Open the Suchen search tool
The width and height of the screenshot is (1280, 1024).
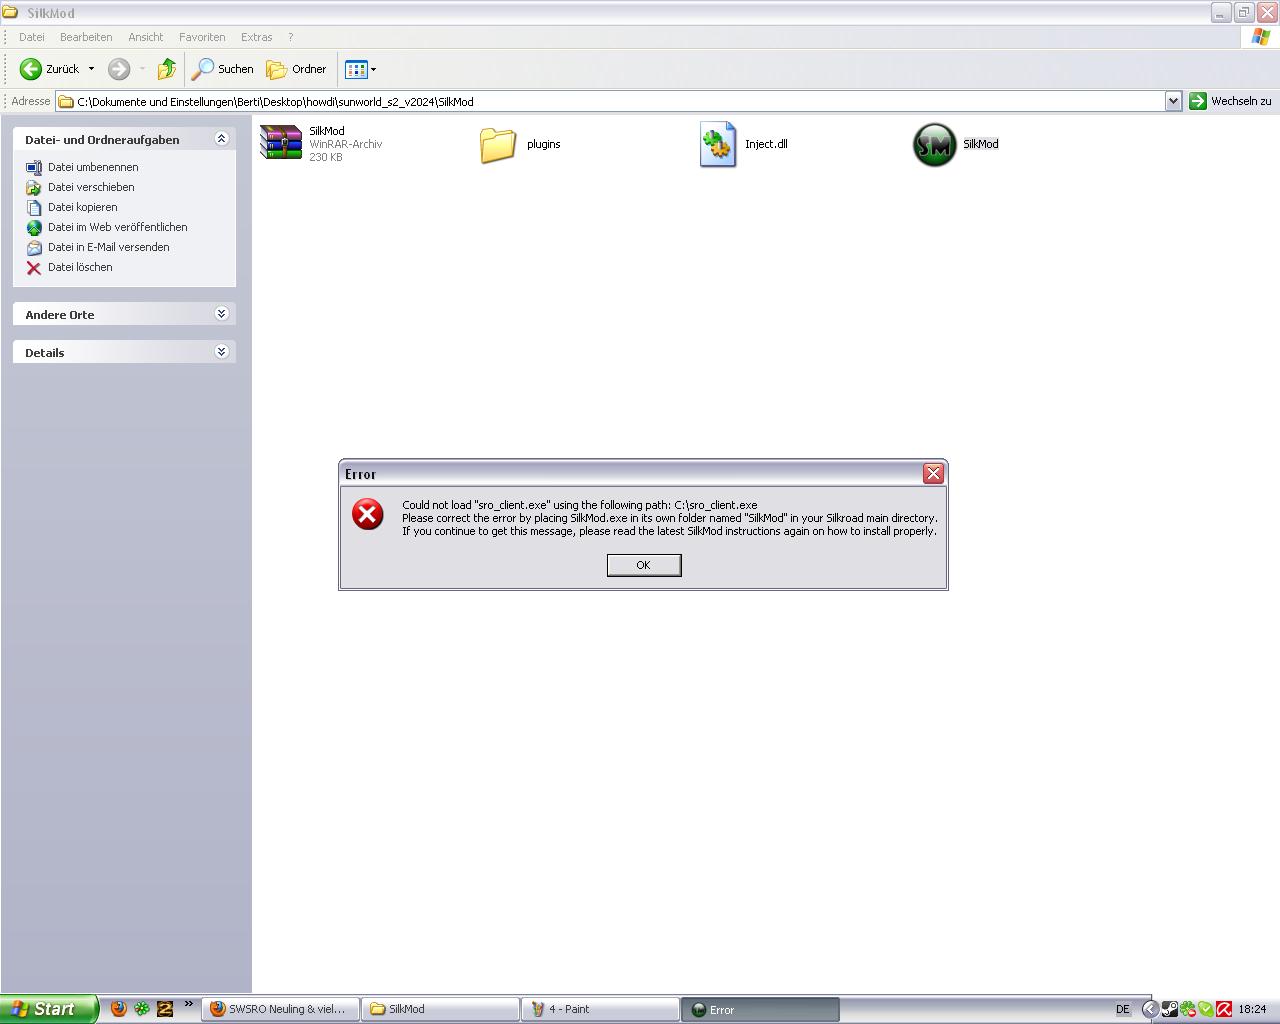point(223,69)
